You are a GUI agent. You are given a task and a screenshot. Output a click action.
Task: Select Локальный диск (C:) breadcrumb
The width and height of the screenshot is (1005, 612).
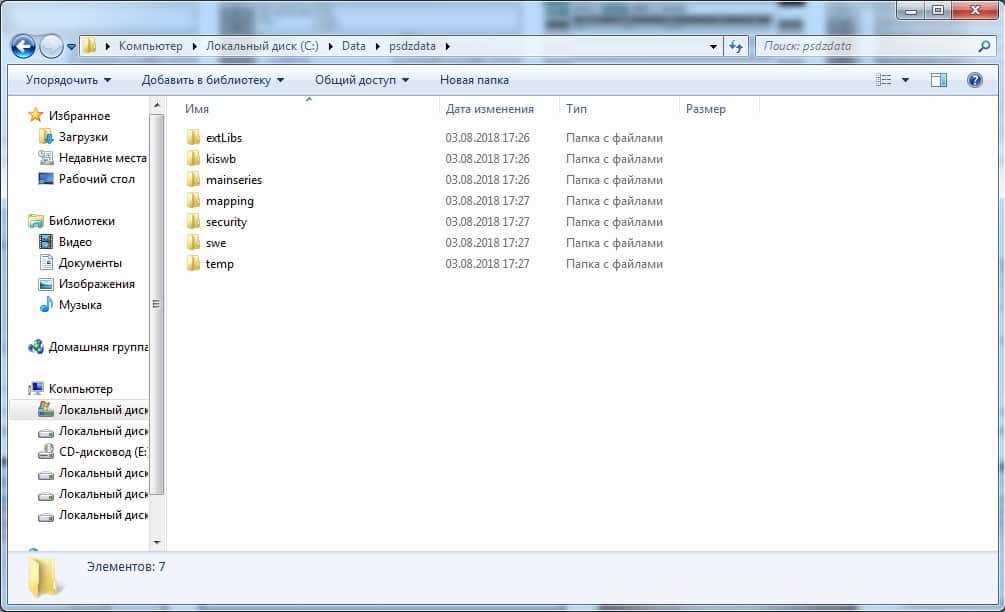pos(262,46)
